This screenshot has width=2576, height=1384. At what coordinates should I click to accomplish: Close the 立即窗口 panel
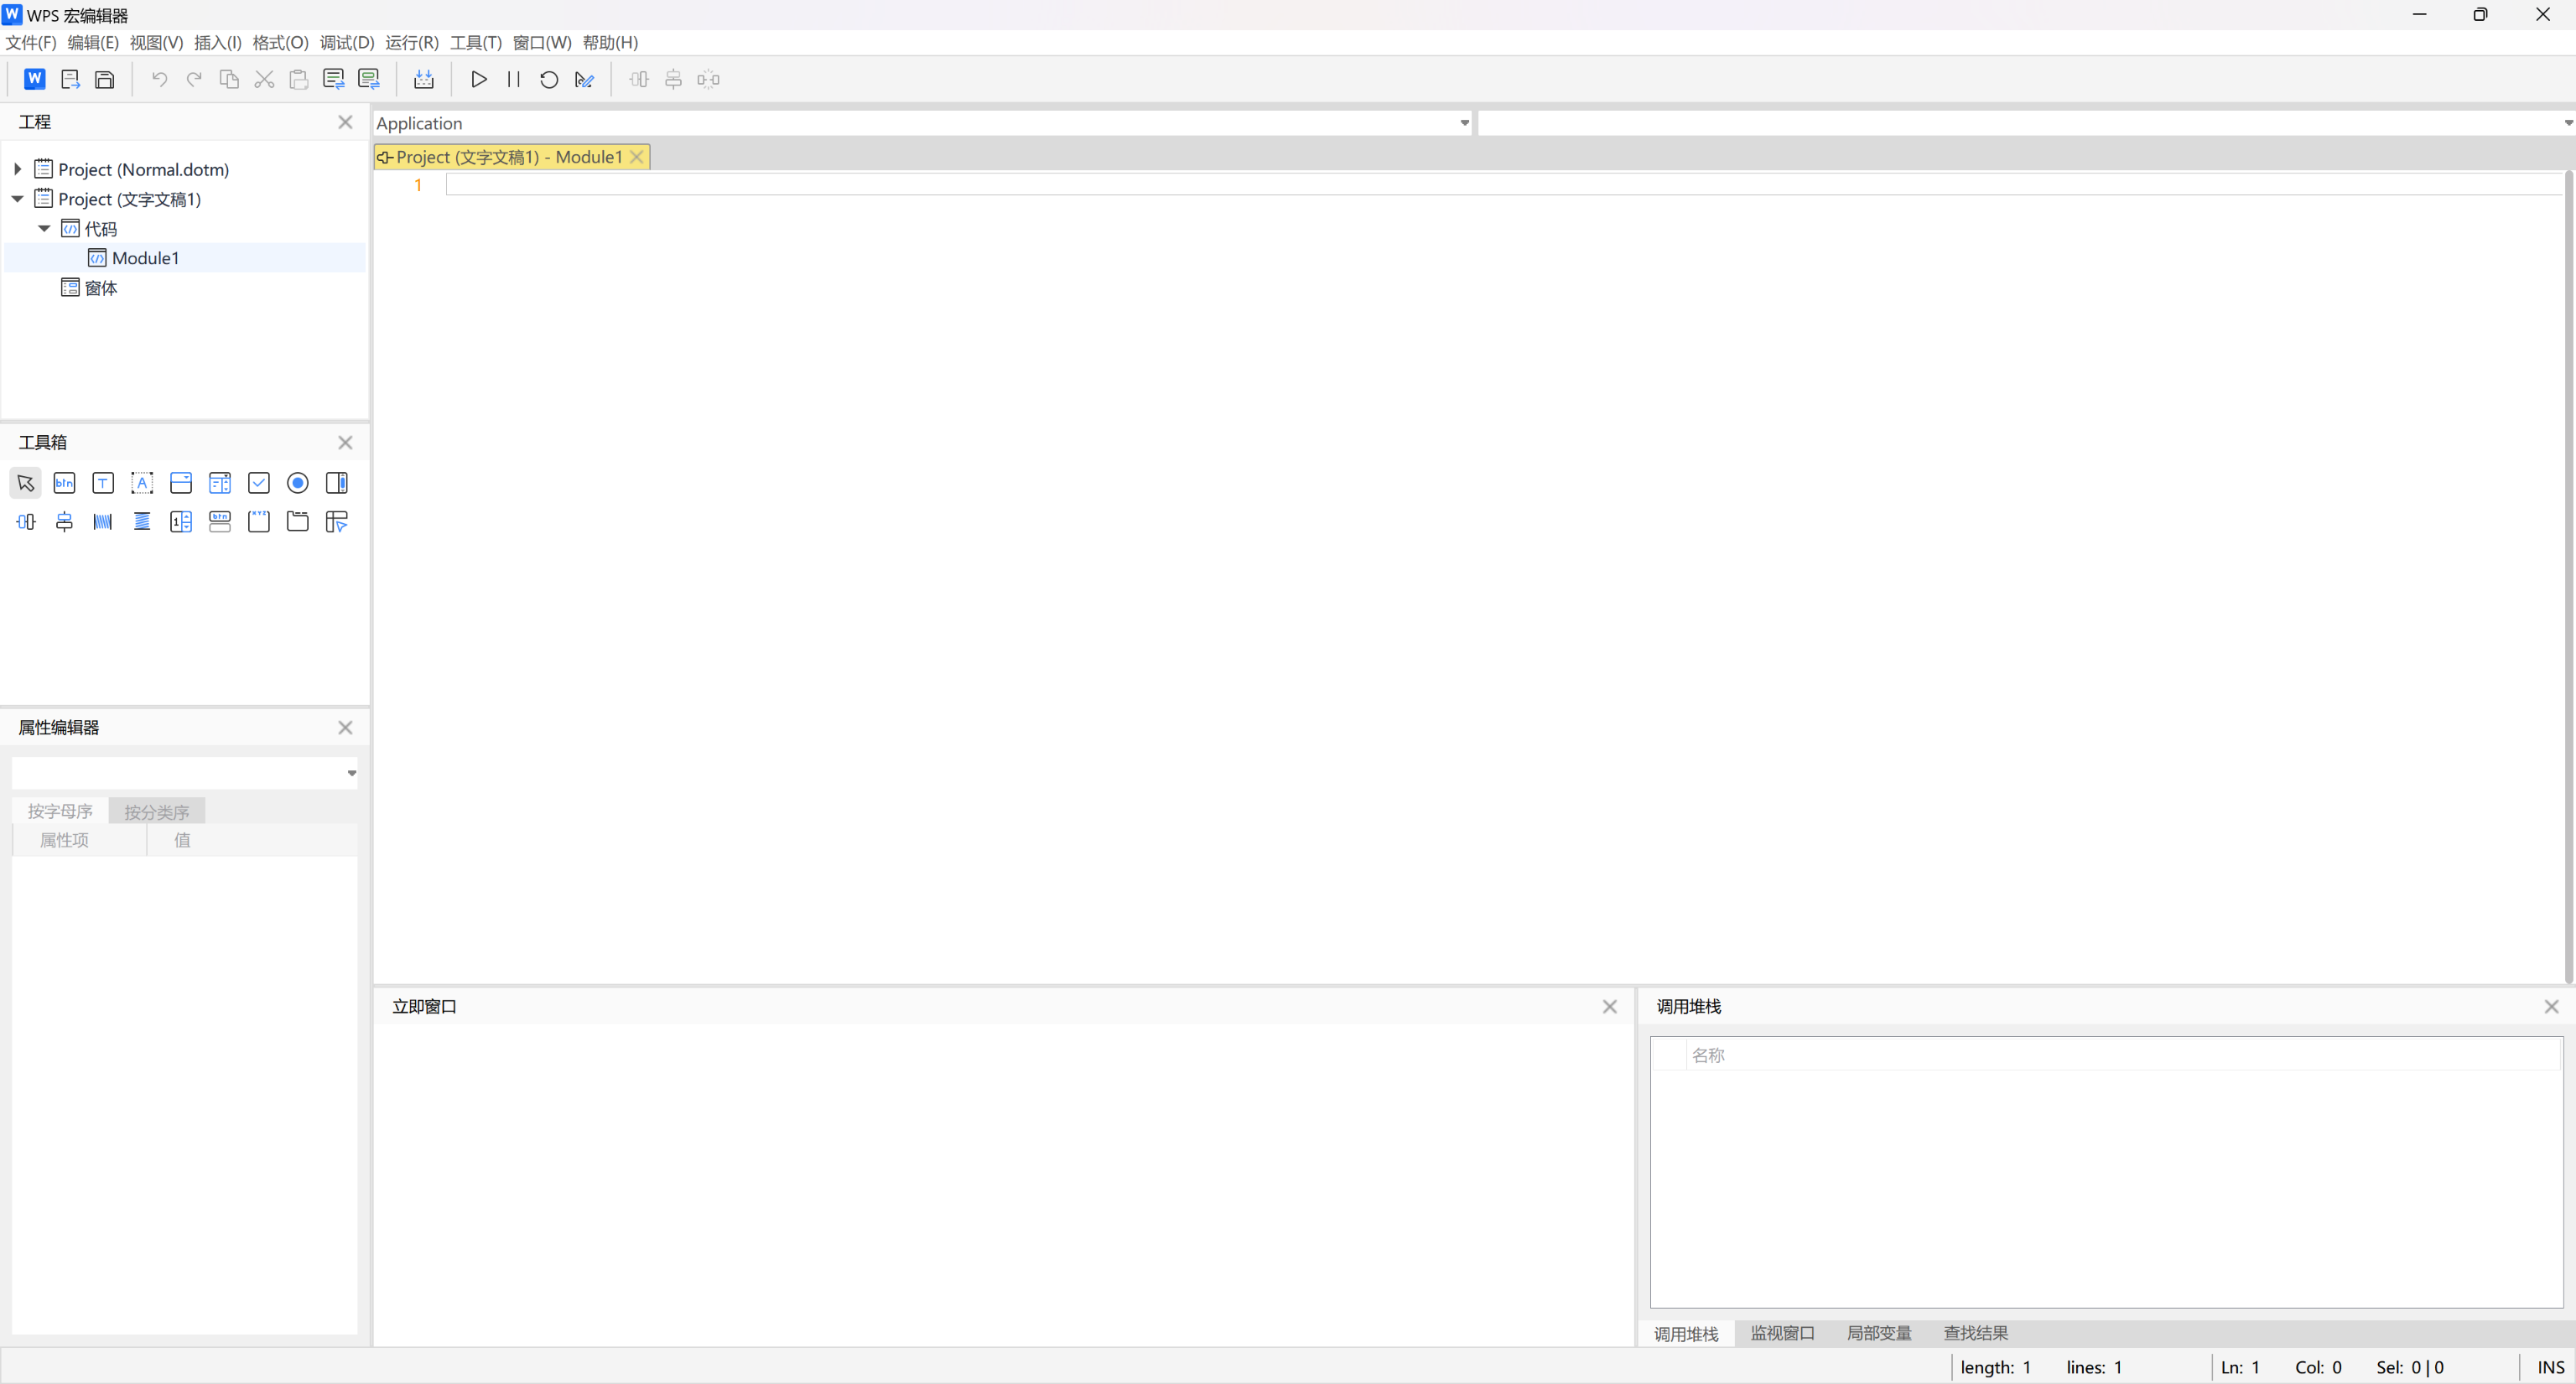point(1609,1007)
